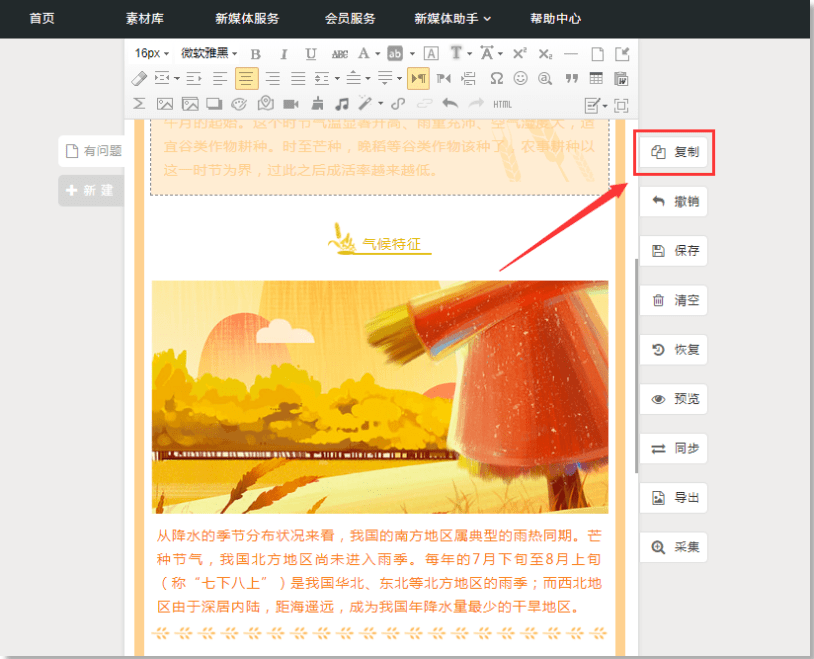
Task: Open the emoji smiley picker
Action: point(520,78)
